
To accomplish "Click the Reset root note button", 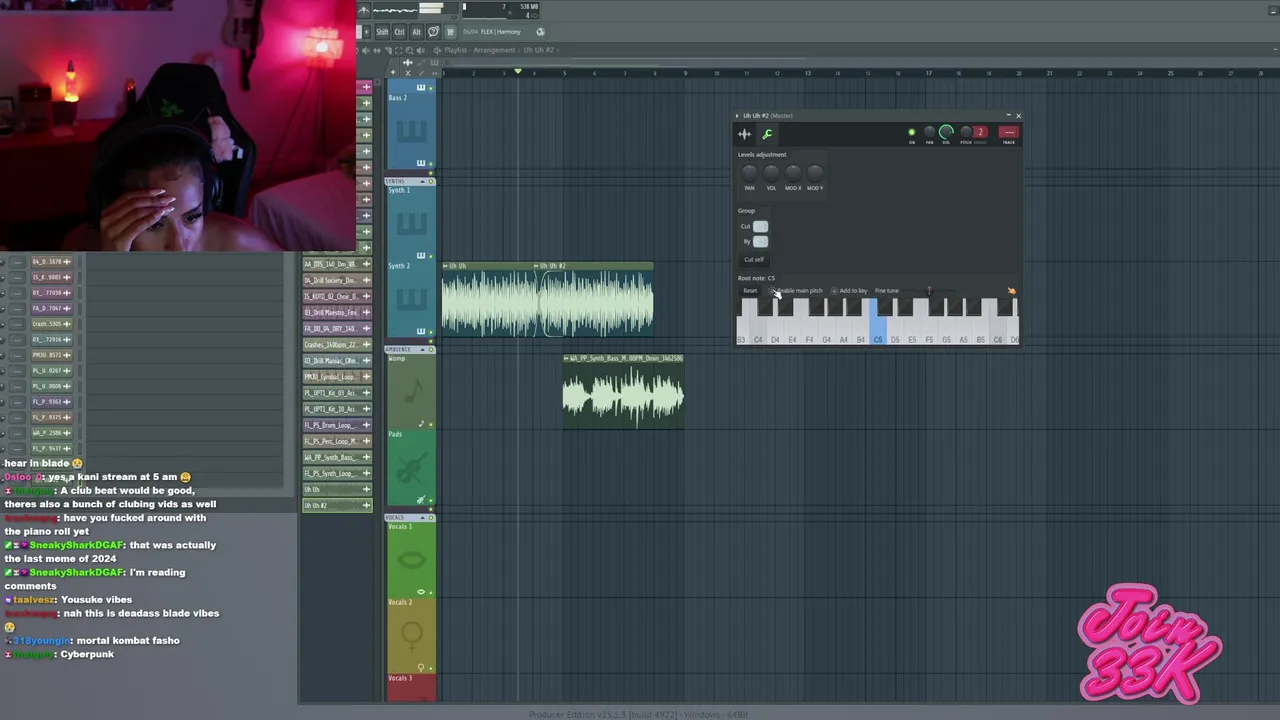I will point(750,291).
